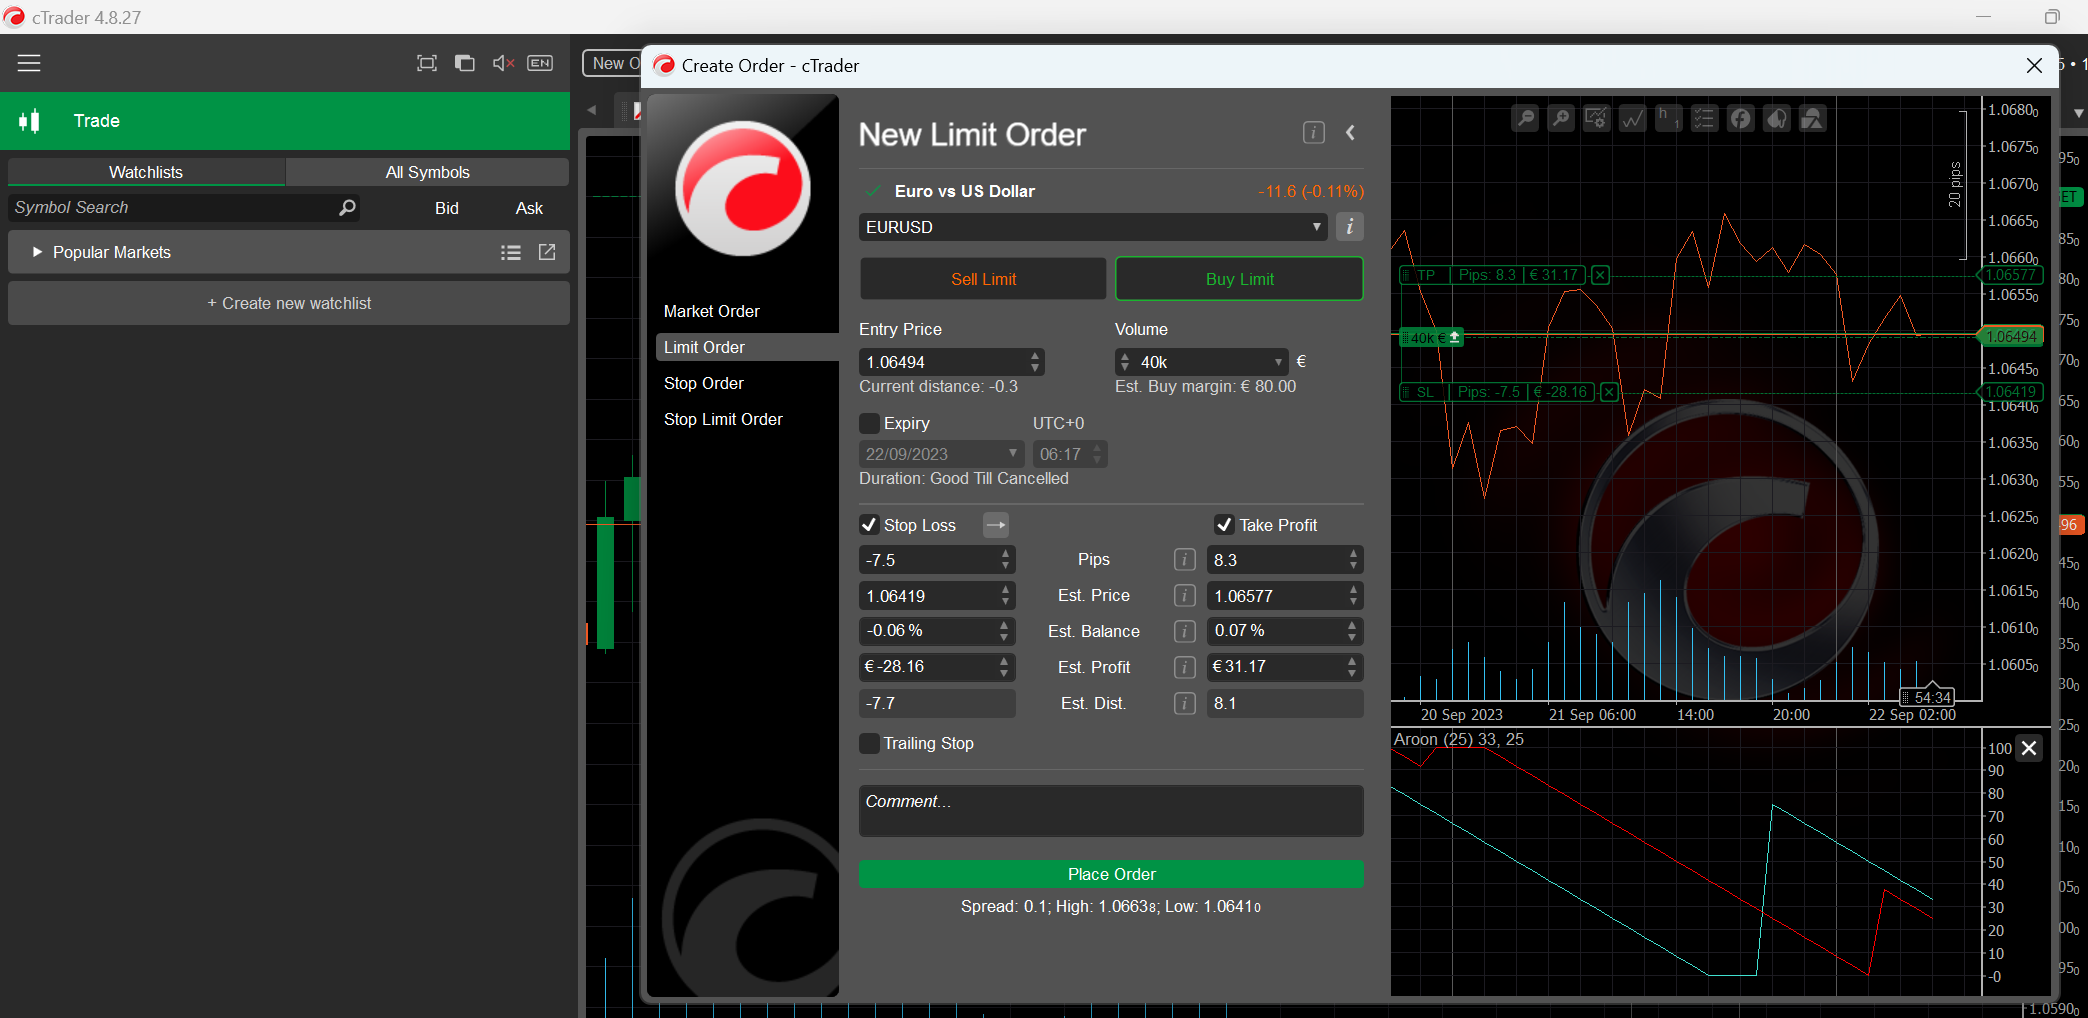This screenshot has width=2088, height=1018.
Task: Adjust expiry time 06:17 stepper
Action: (1097, 454)
